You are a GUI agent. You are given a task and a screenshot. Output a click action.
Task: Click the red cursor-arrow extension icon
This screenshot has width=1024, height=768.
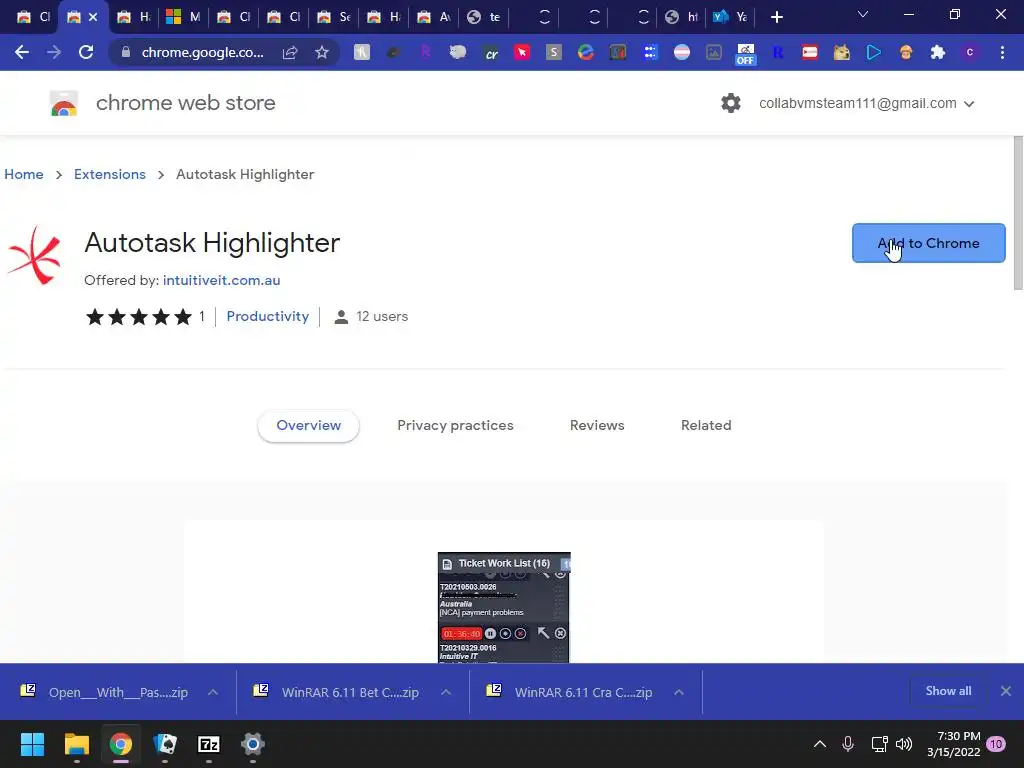(522, 52)
